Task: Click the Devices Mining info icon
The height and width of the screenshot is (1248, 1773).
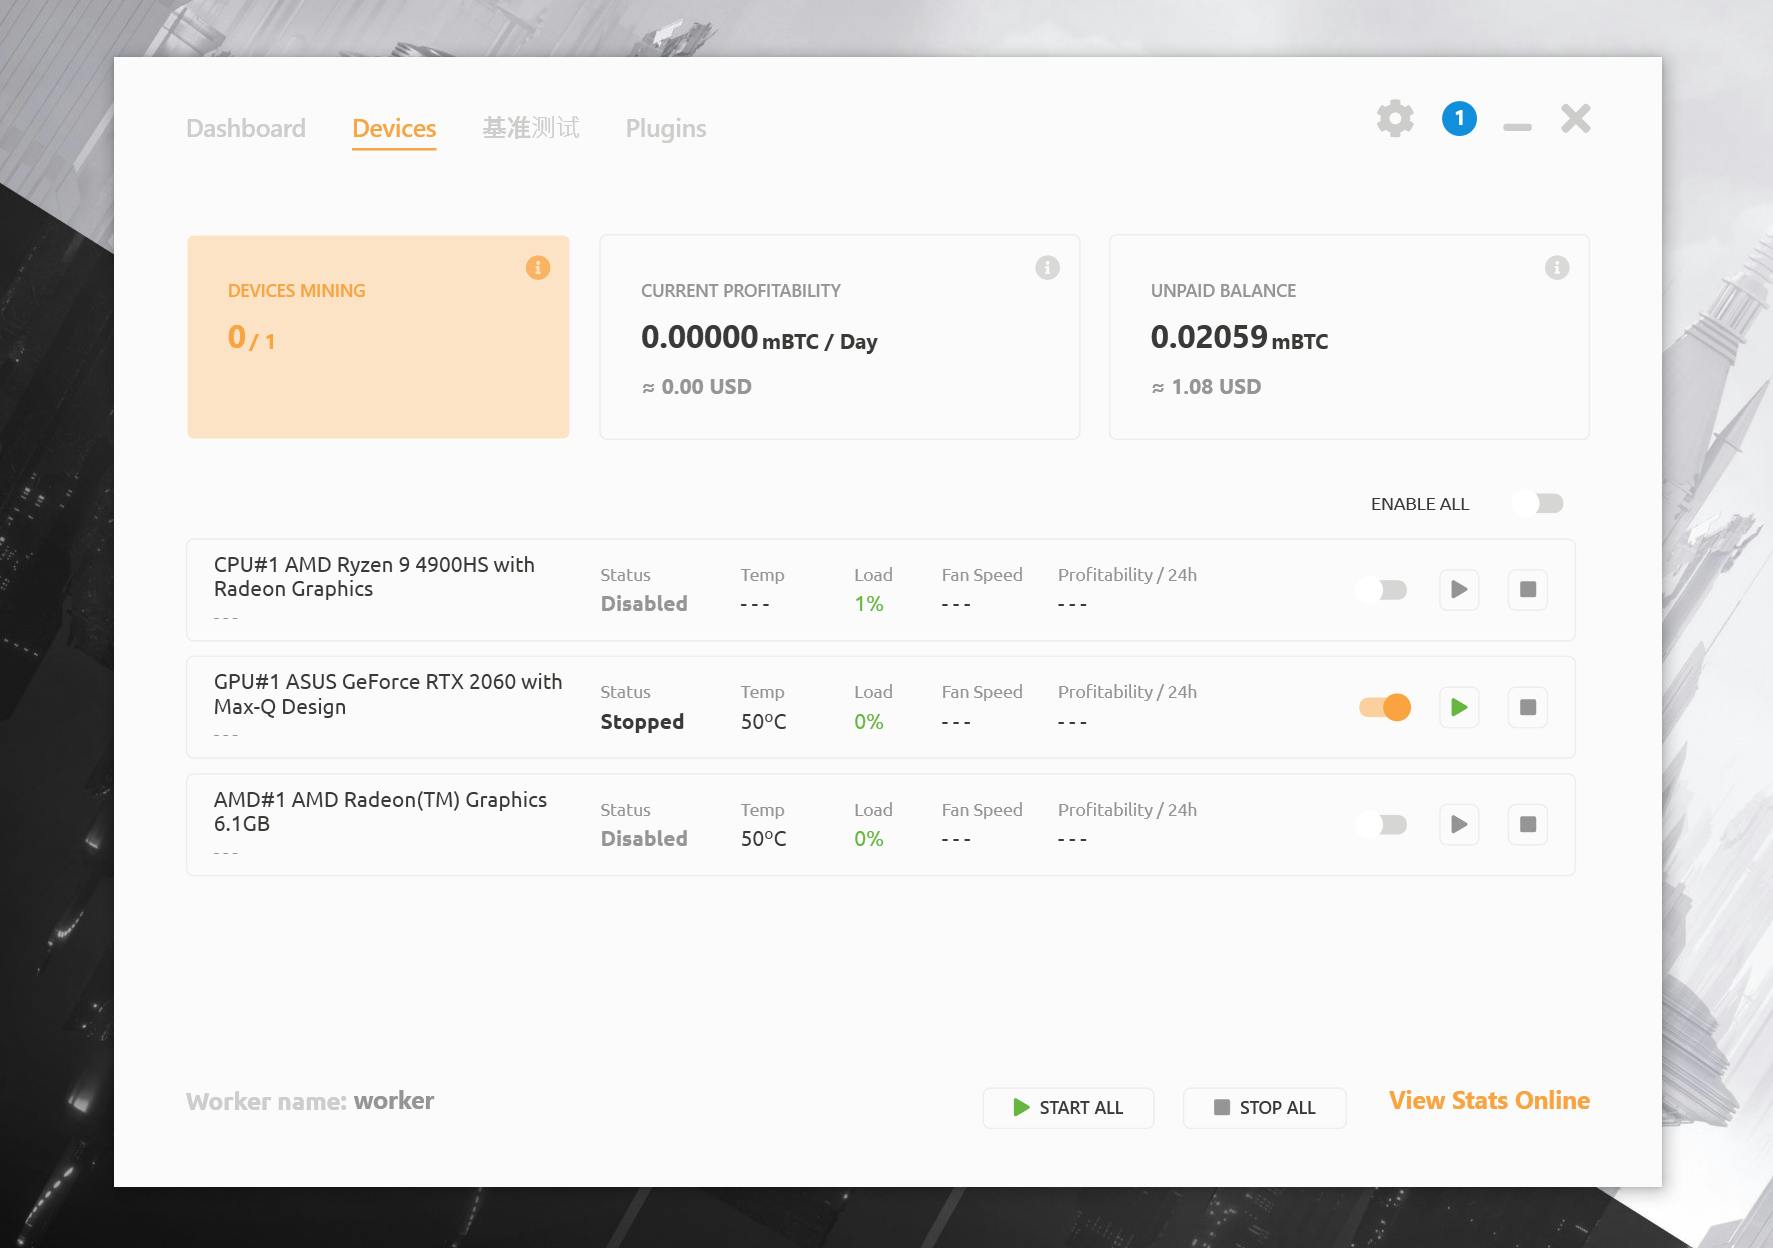Action: (538, 268)
